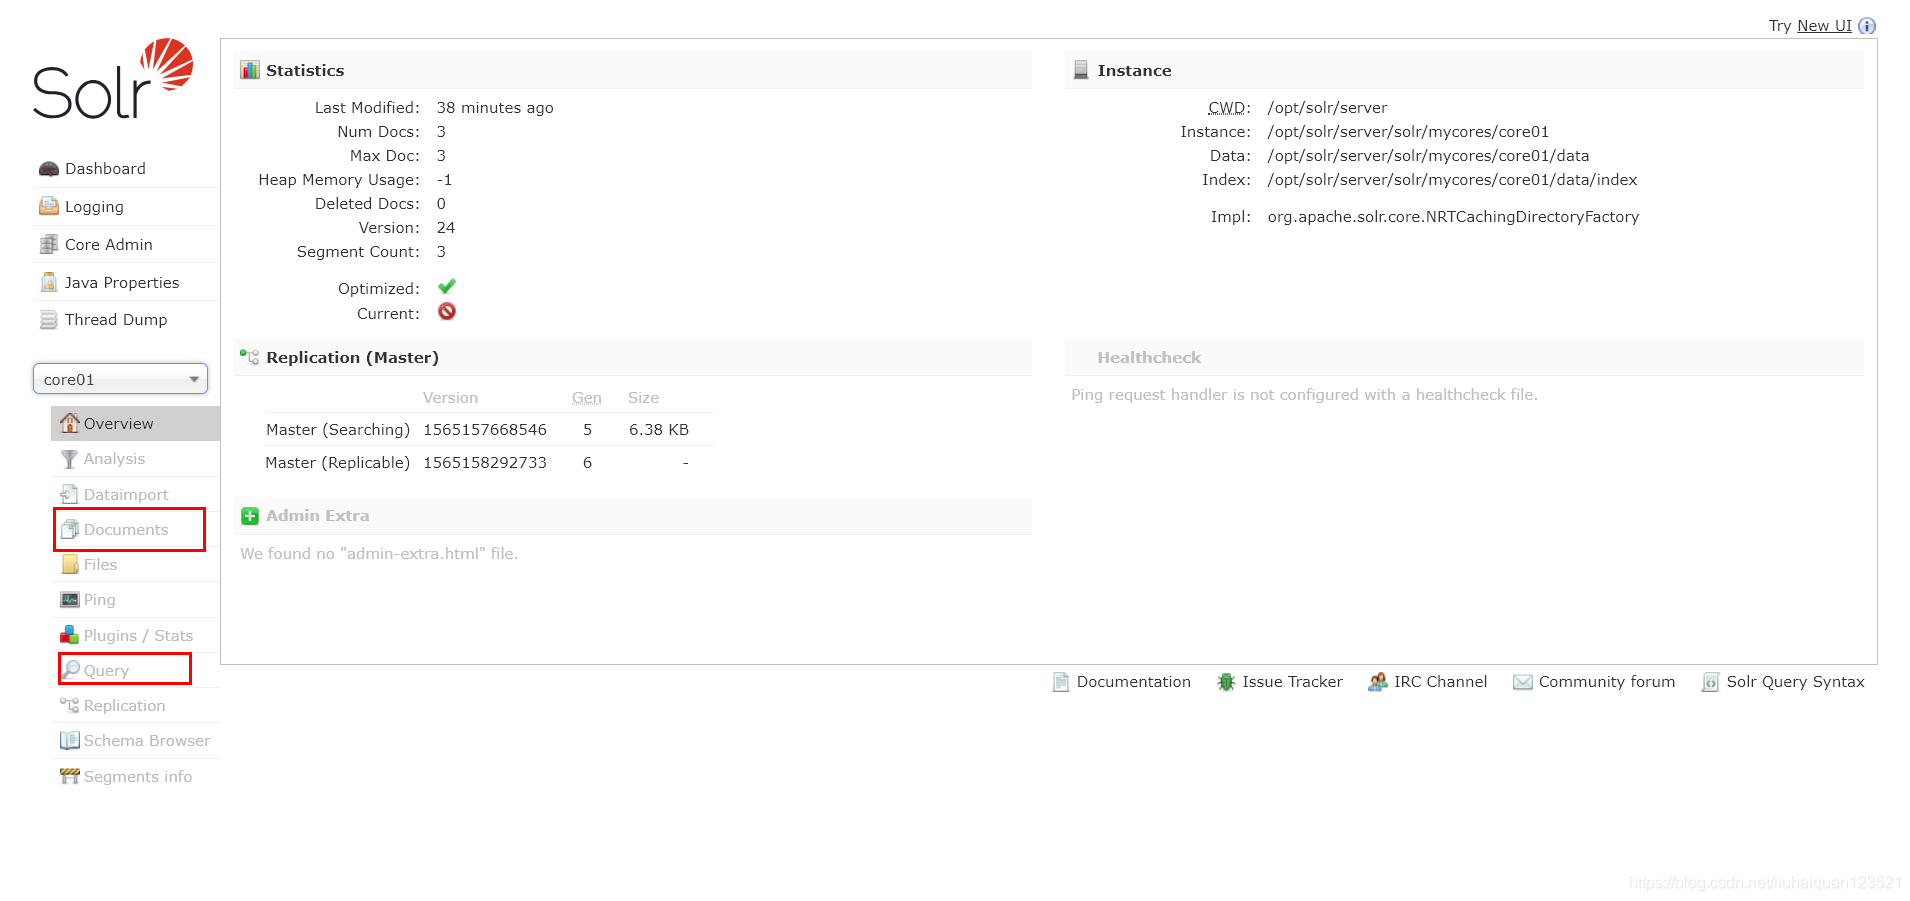Open Plugins / Stats
This screenshot has width=1910, height=901.
(x=138, y=636)
